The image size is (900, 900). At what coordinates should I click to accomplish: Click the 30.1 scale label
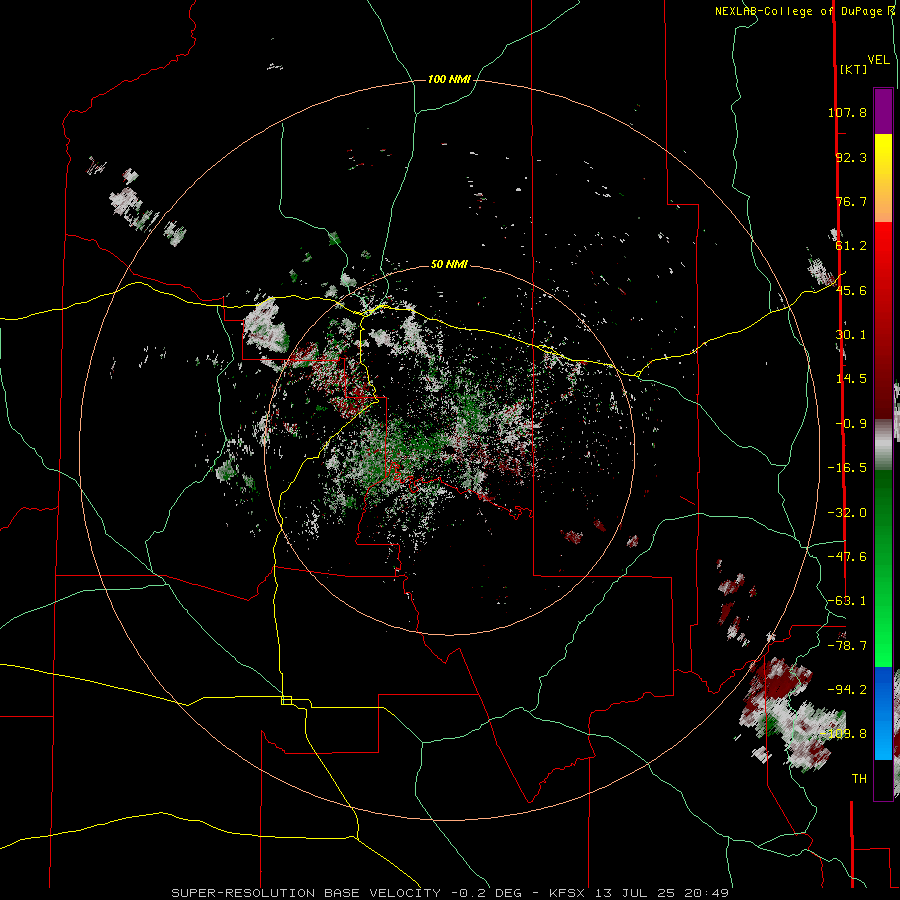tap(851, 335)
